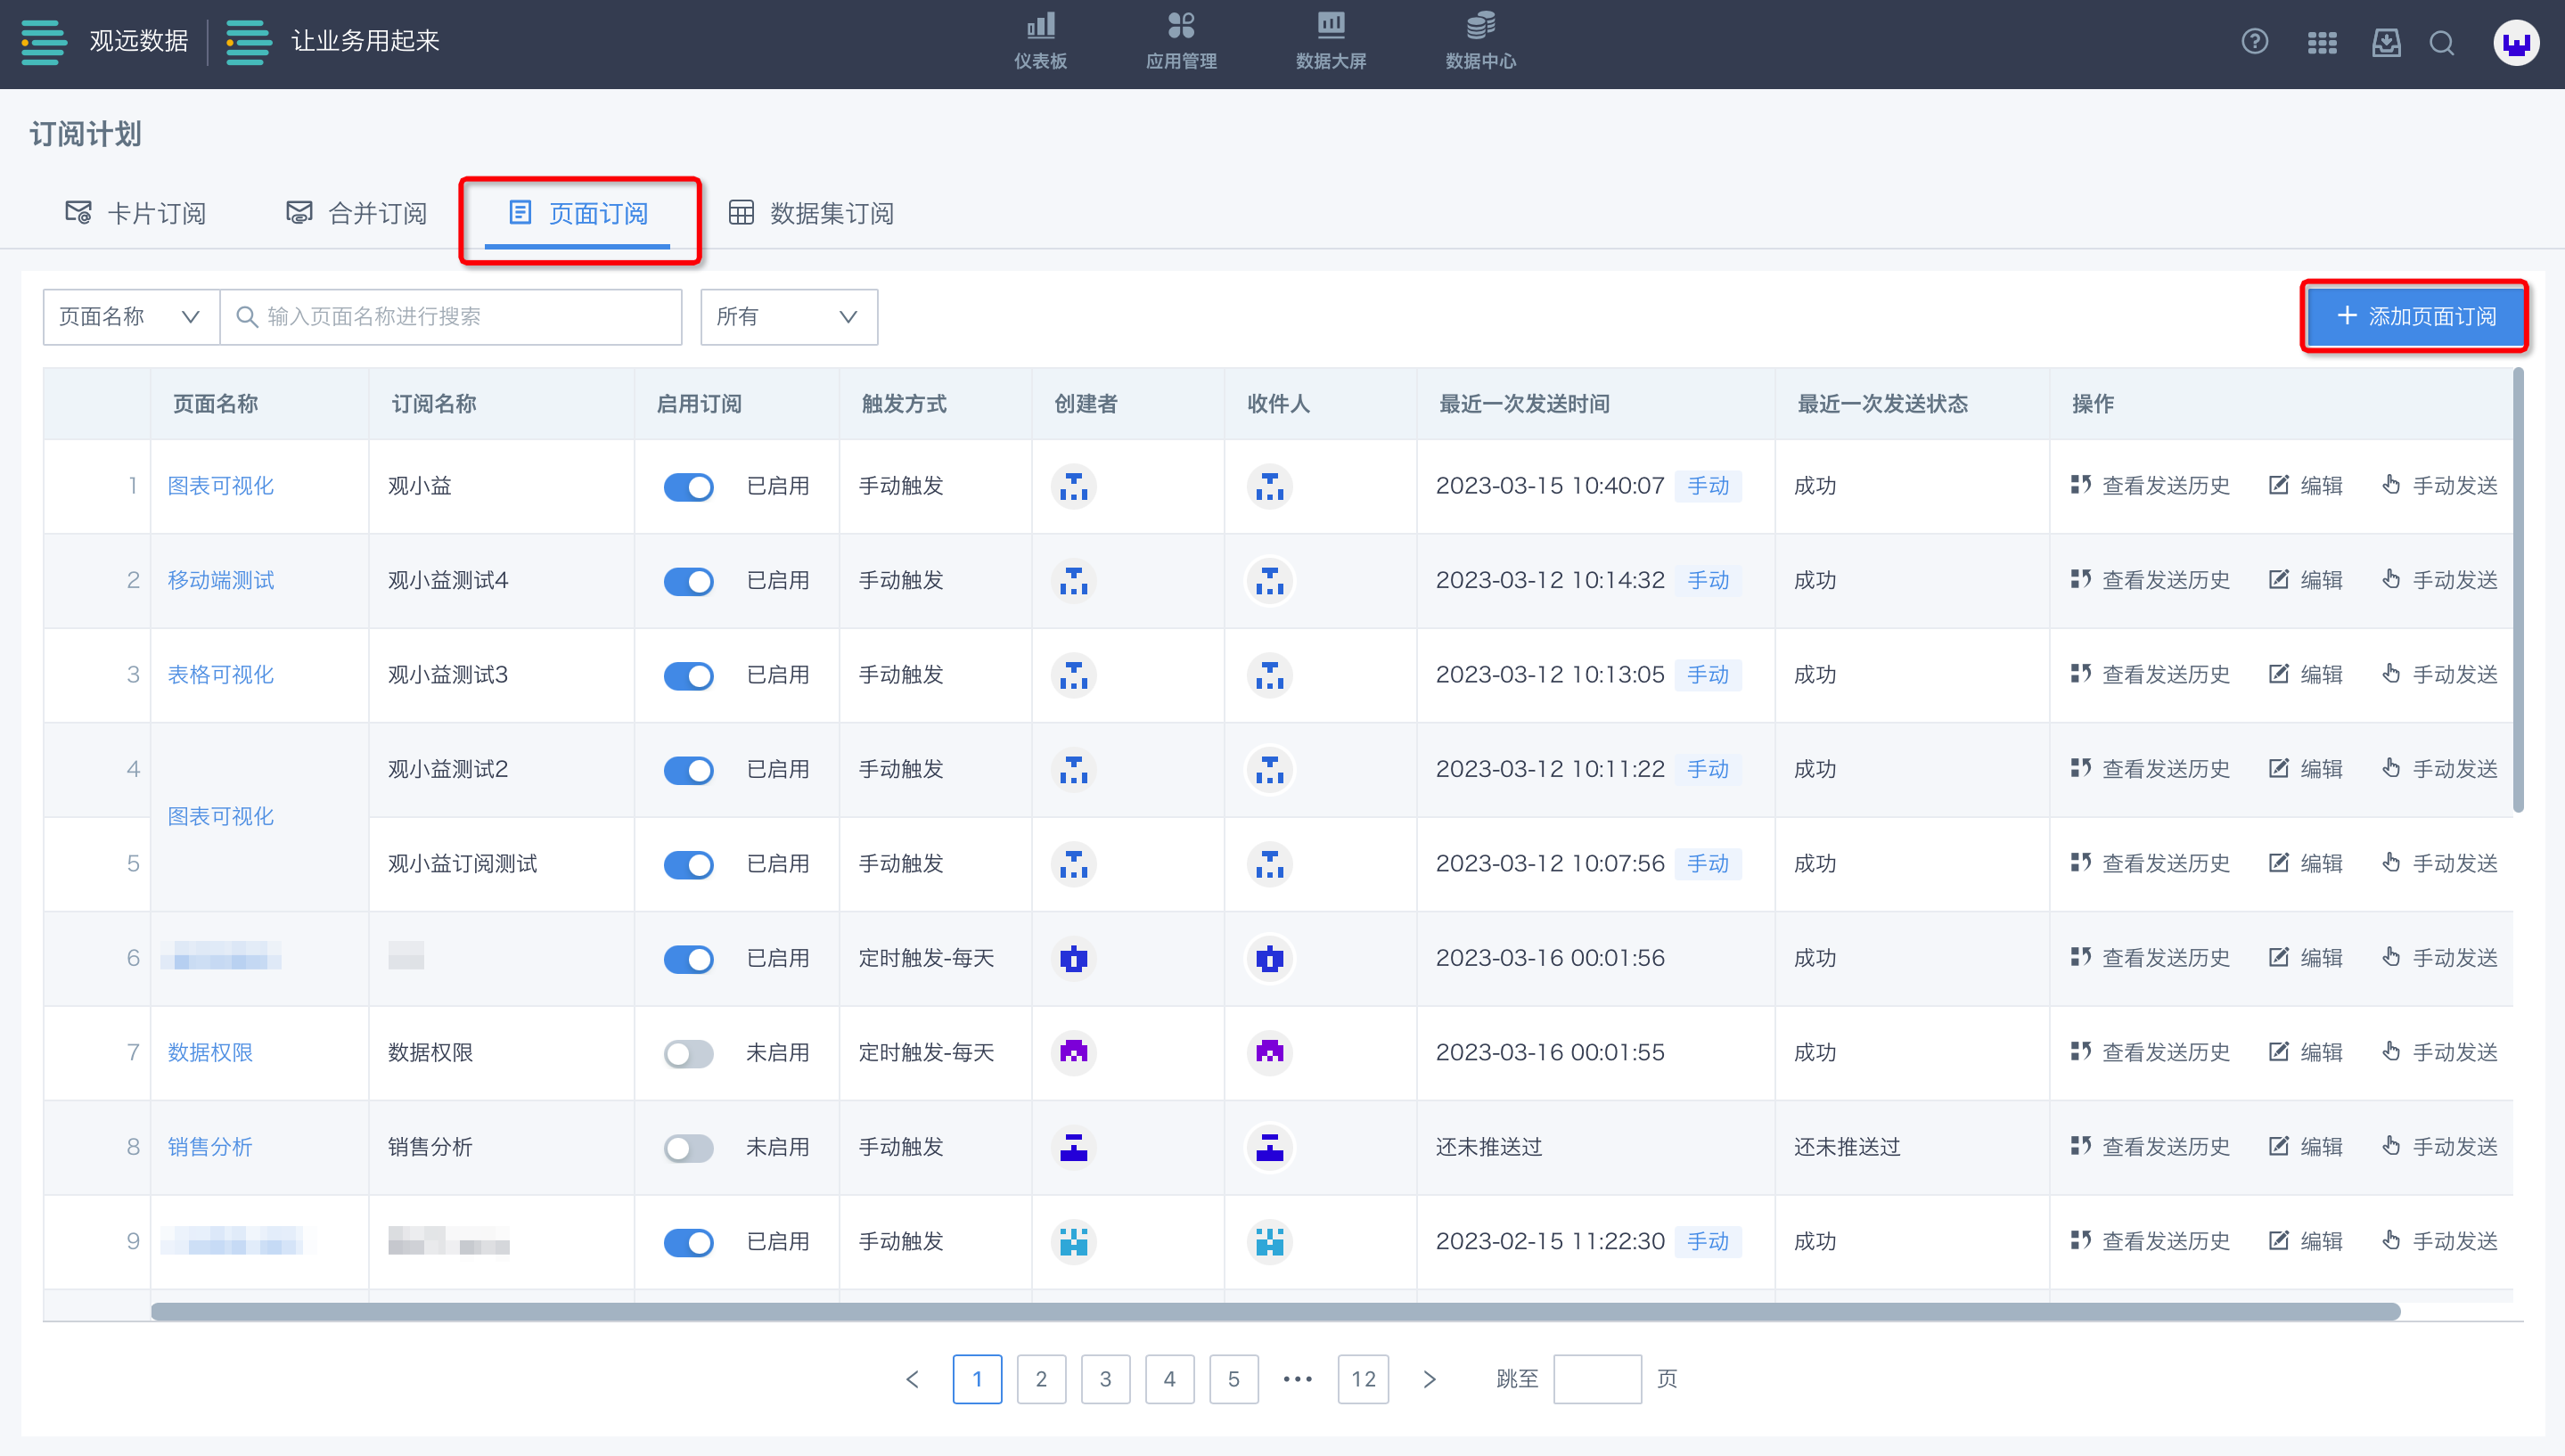View send history for 销售分析 row
Image resolution: width=2565 pixels, height=1456 pixels.
coord(2150,1146)
